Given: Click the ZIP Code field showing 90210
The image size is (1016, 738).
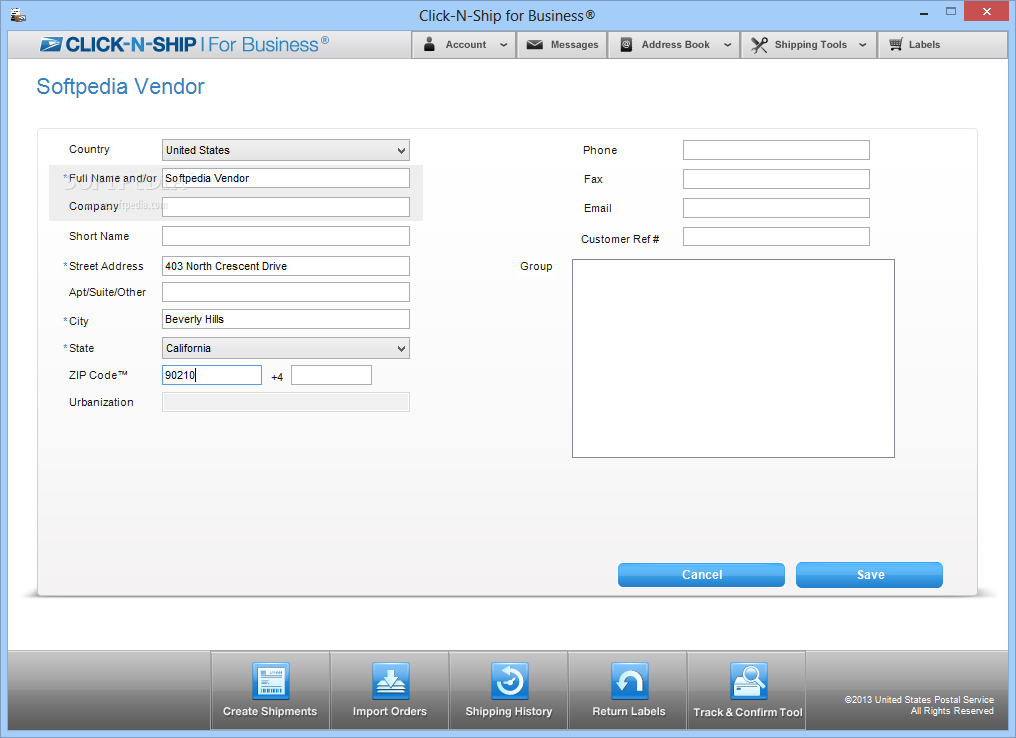Looking at the screenshot, I should 212,375.
